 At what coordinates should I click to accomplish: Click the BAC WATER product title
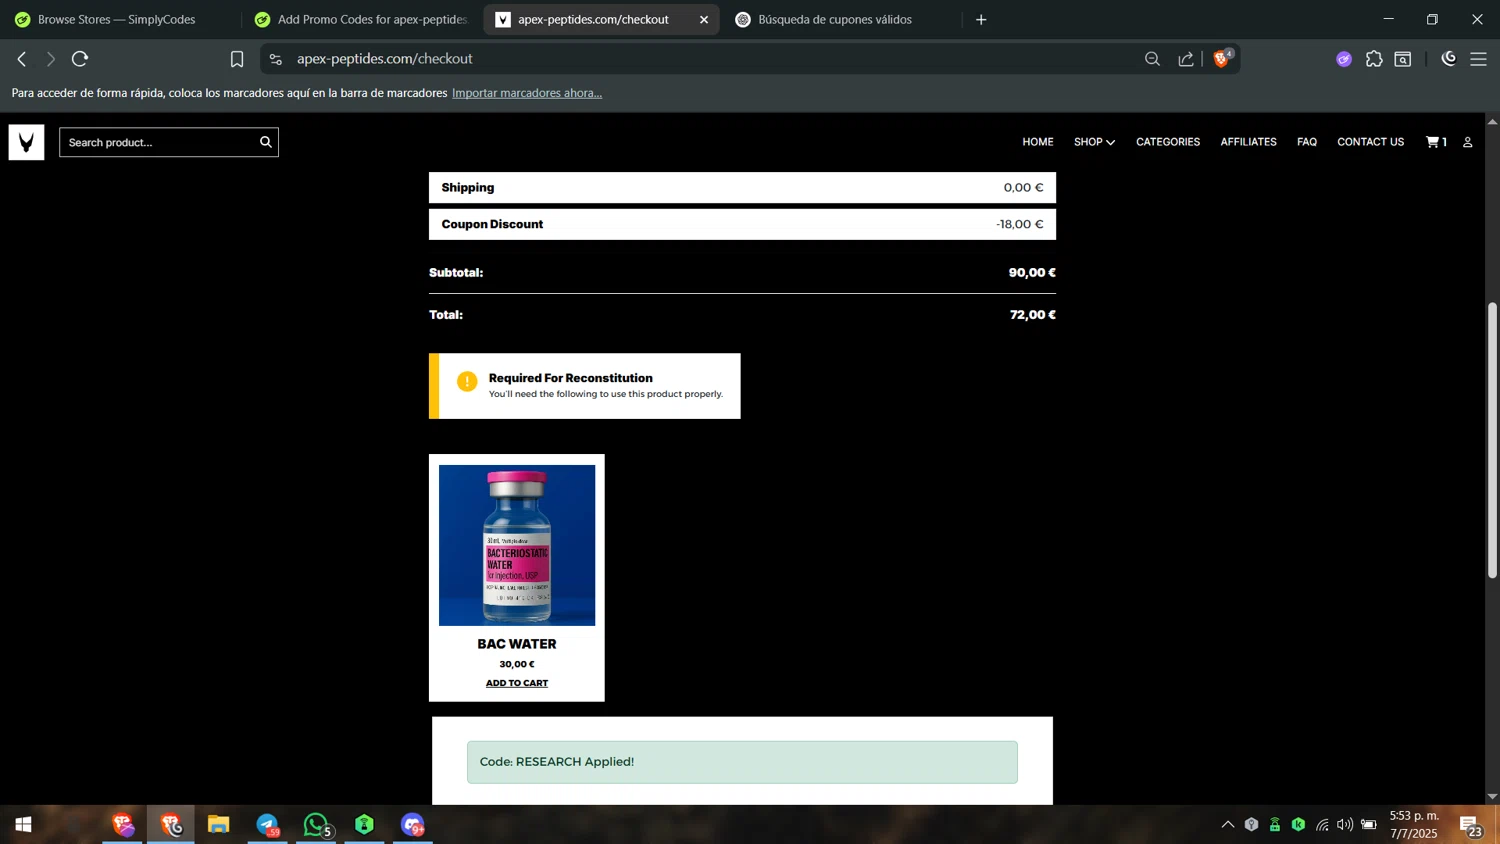(x=517, y=644)
